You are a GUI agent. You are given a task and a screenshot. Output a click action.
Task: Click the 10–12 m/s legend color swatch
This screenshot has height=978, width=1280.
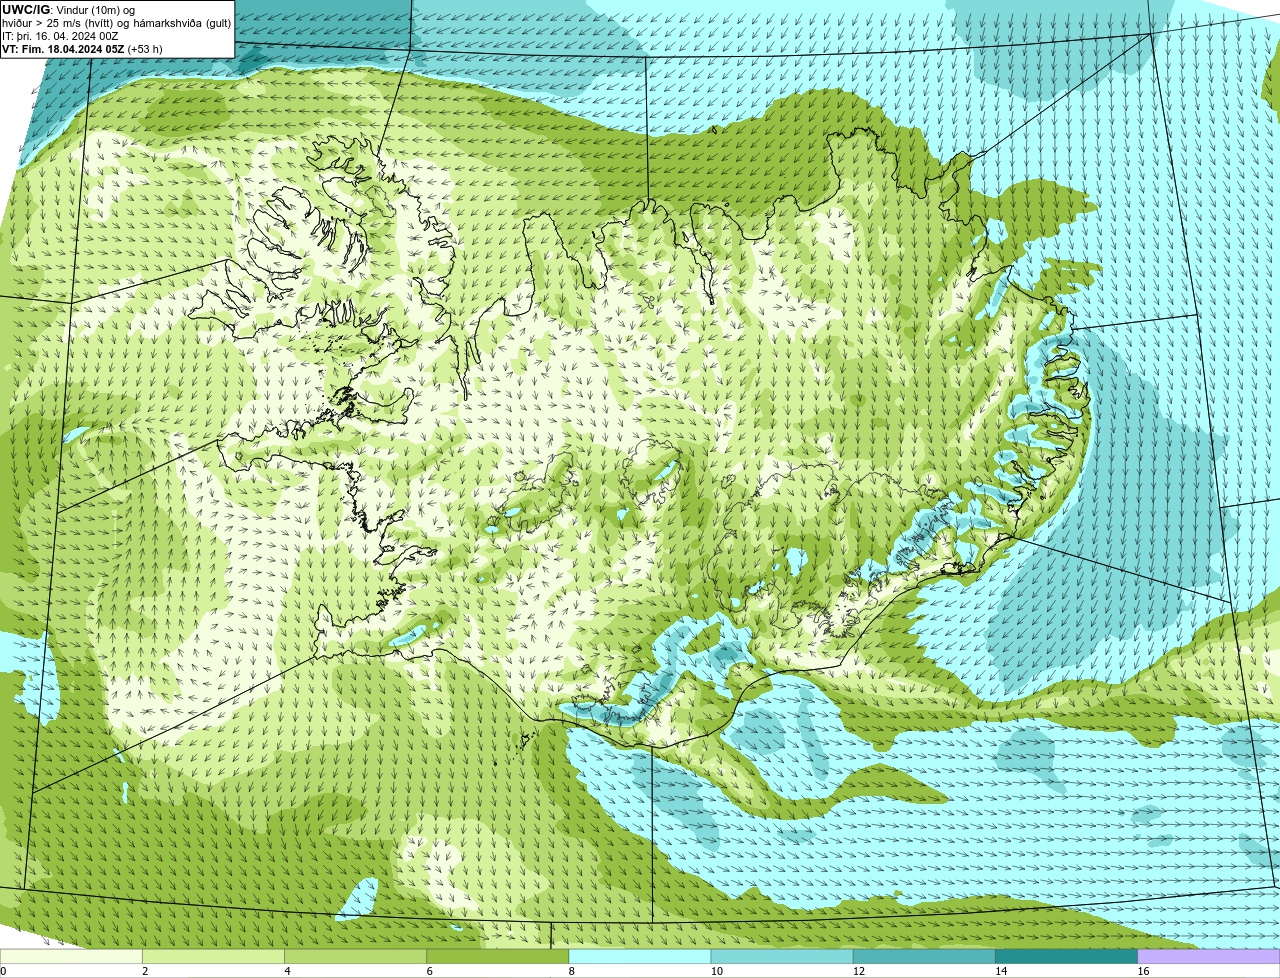coord(782,957)
